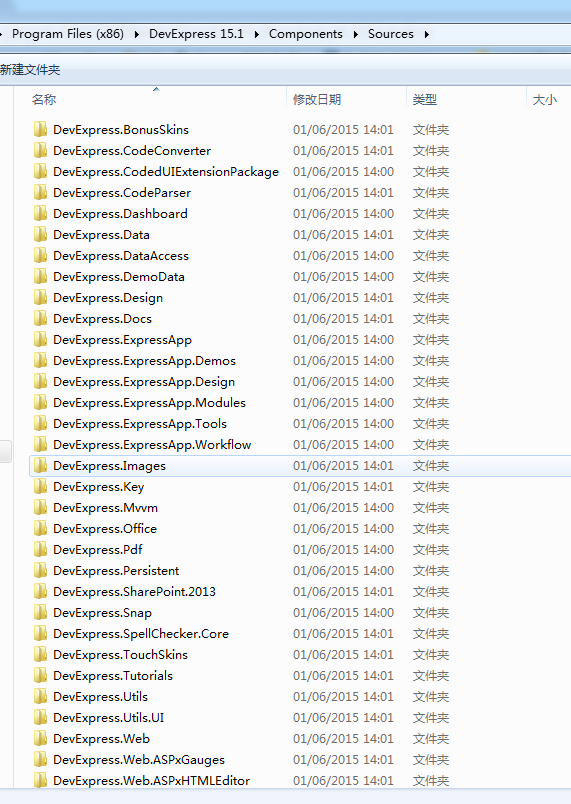Click the DevExpress.Docs folder icon
The height and width of the screenshot is (804, 571).
point(40,318)
